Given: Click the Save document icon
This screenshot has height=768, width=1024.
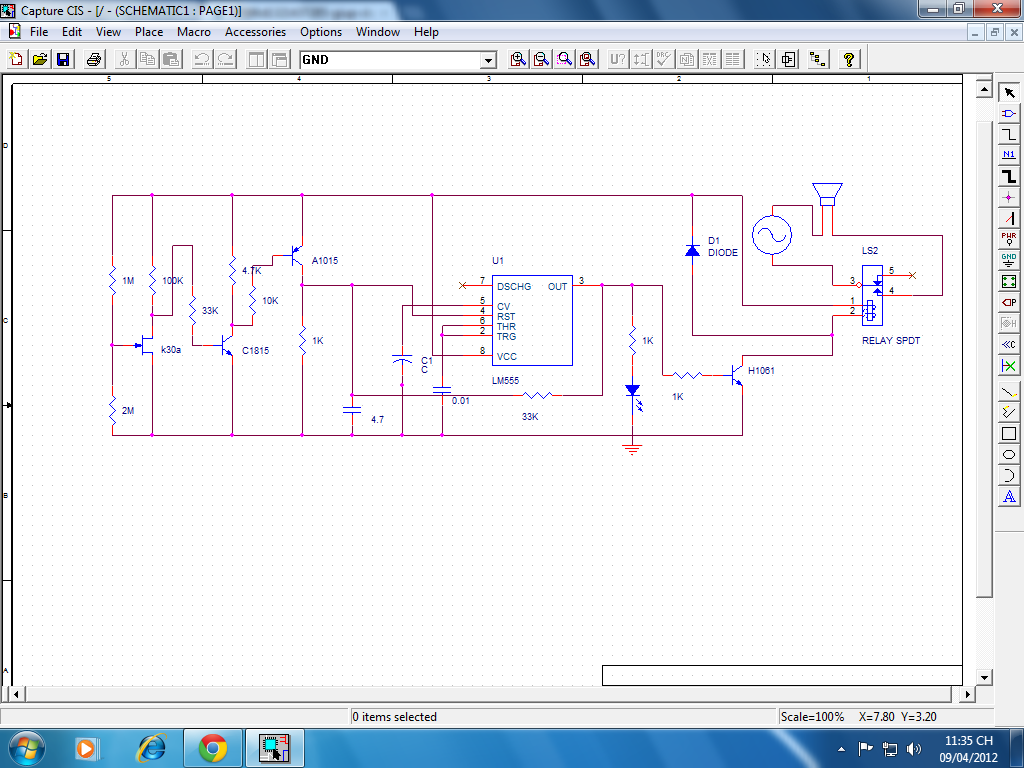Looking at the screenshot, I should 63,59.
